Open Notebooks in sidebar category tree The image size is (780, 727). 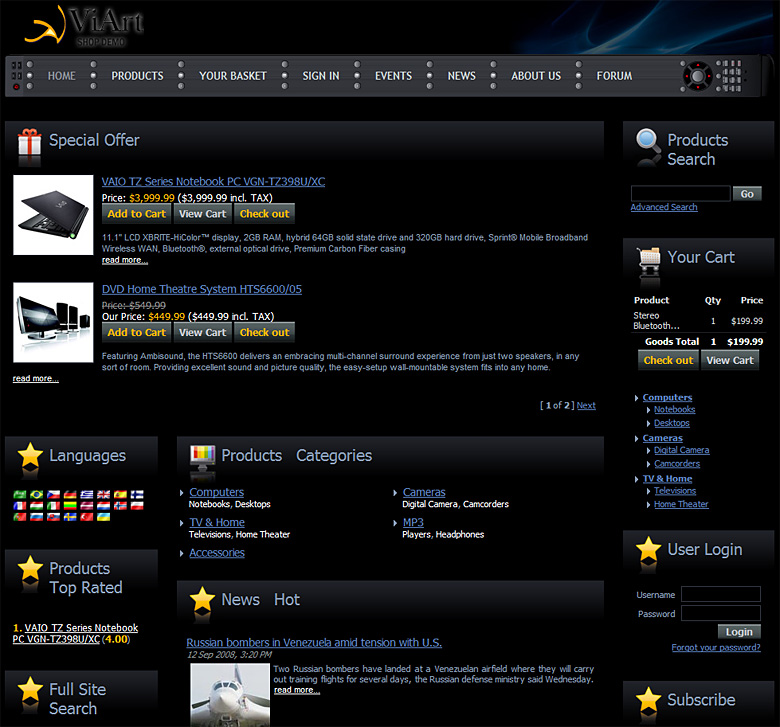pos(674,410)
